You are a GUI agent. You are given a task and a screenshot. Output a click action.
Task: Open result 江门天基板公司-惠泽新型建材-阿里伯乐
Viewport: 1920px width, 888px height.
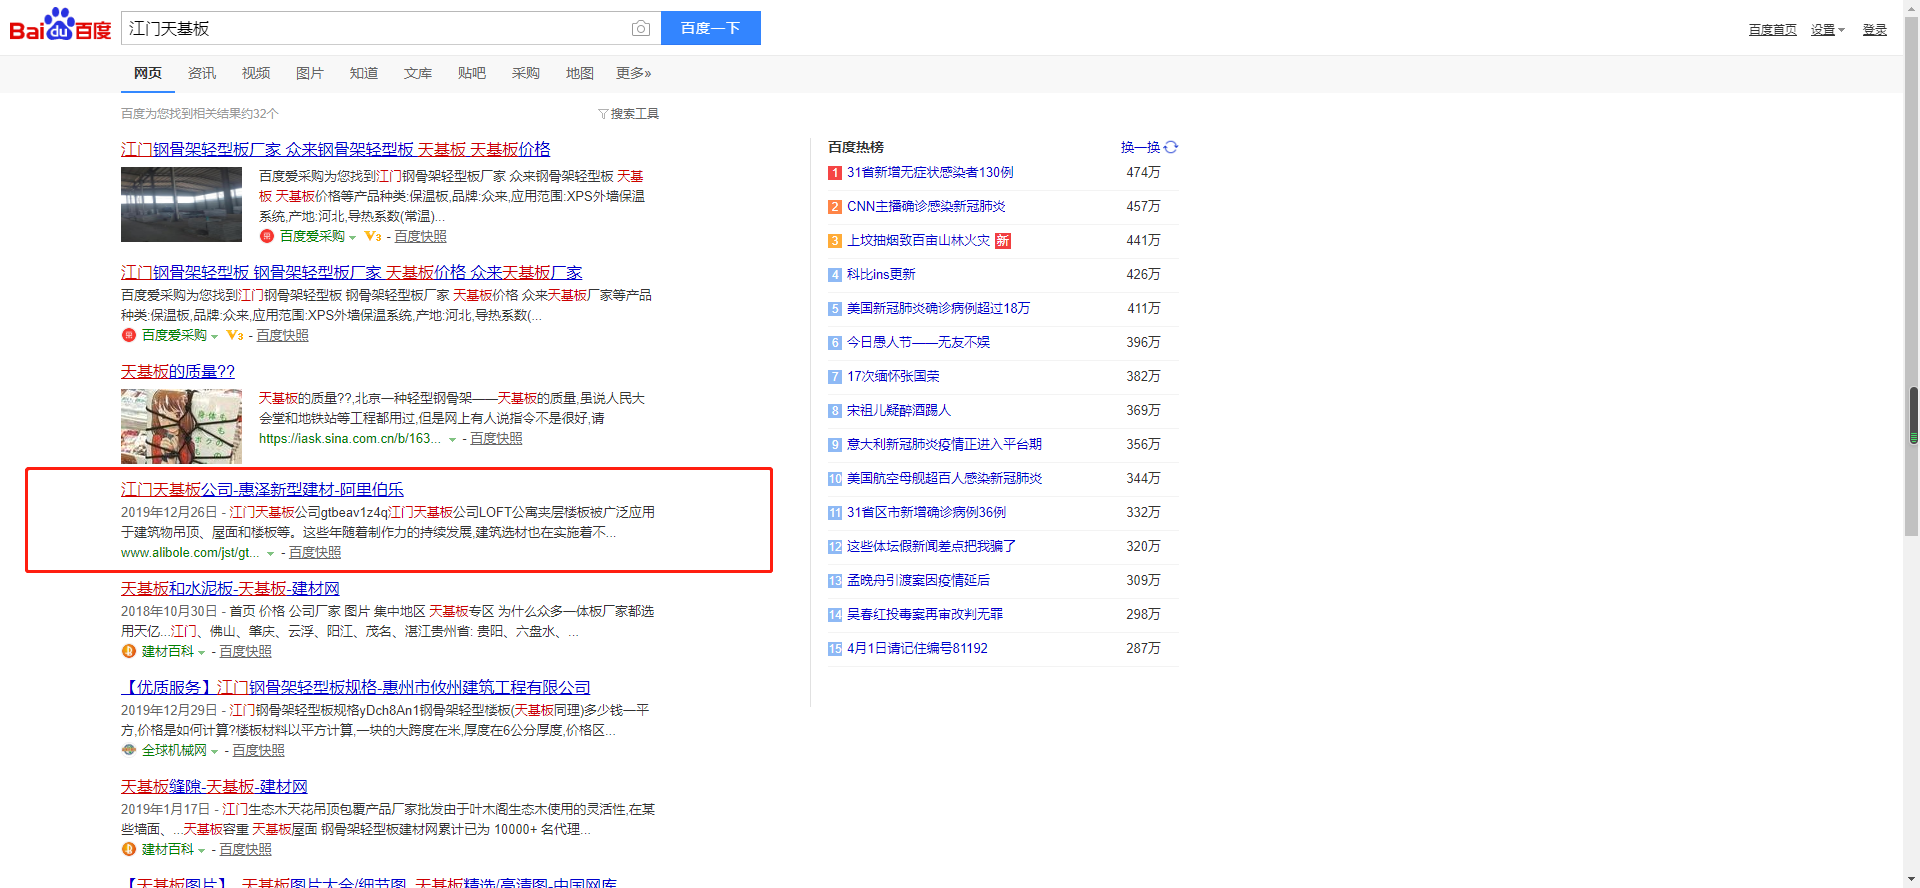tap(262, 489)
